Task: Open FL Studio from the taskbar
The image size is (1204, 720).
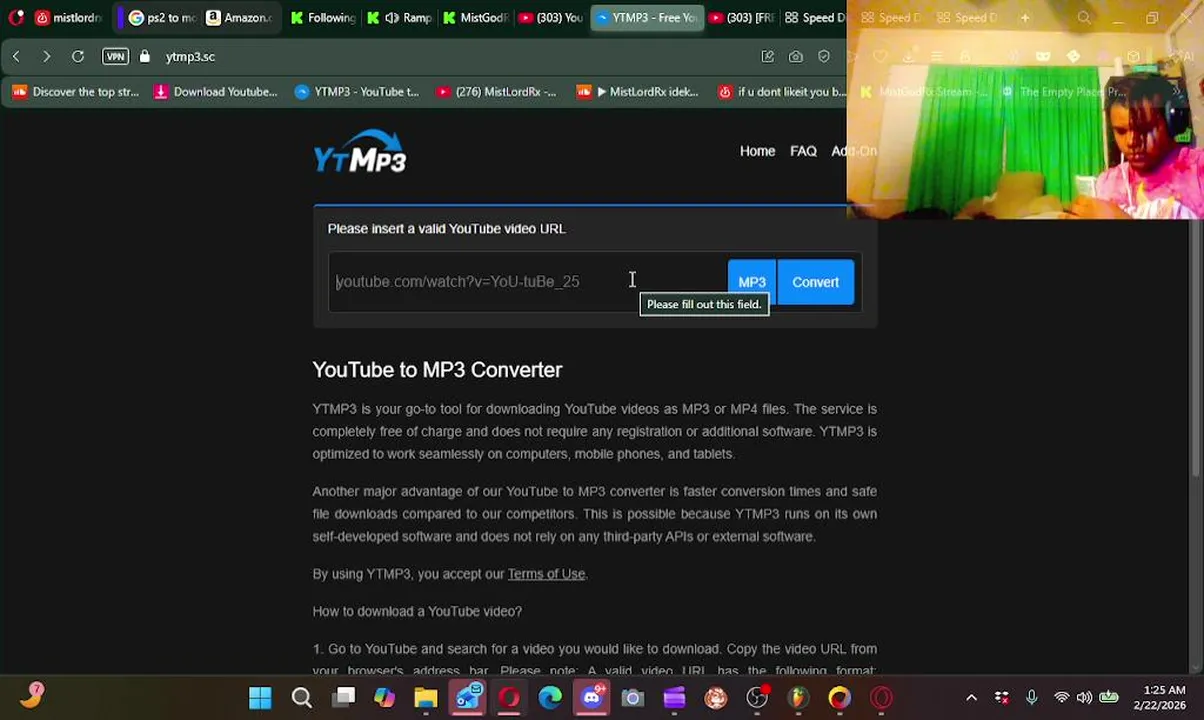Action: tap(798, 697)
